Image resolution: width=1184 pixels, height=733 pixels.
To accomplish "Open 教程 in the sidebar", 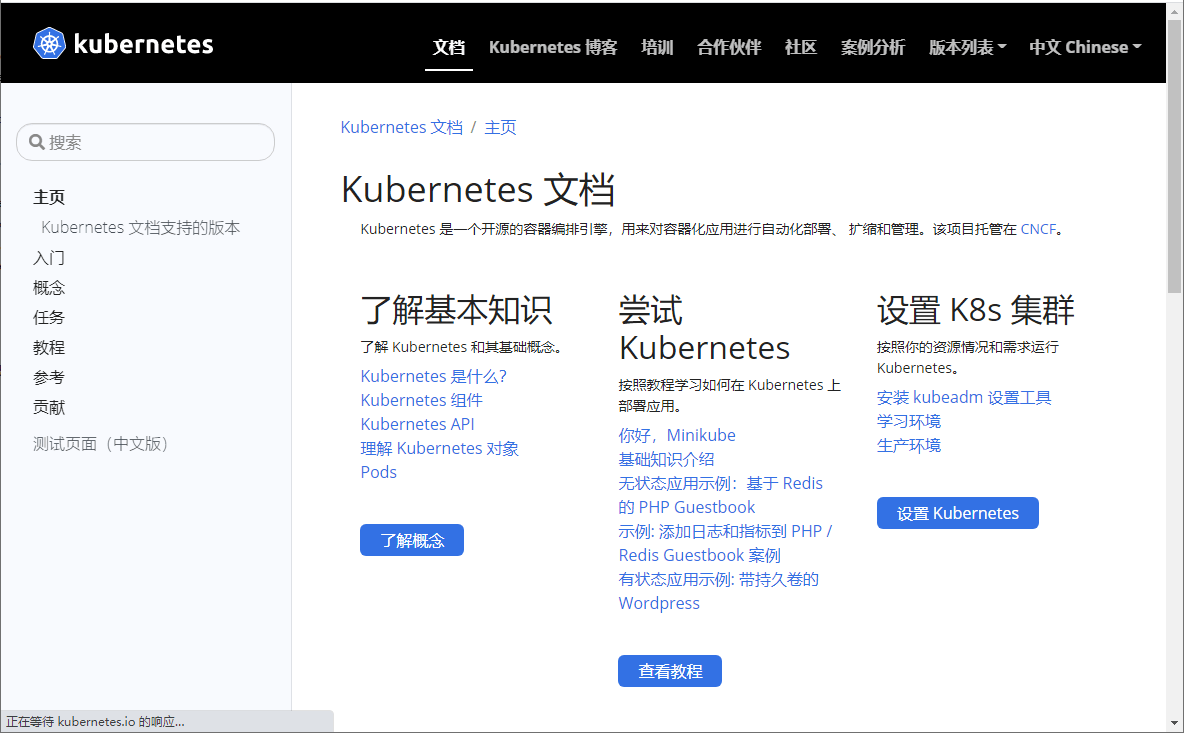I will point(49,347).
